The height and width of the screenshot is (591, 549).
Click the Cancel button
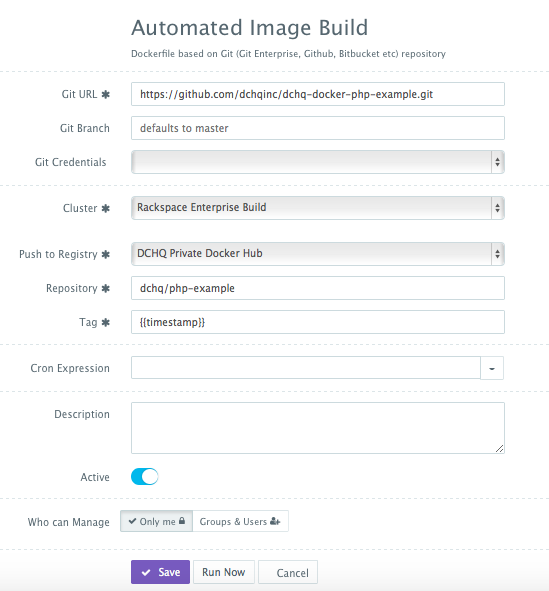288,573
